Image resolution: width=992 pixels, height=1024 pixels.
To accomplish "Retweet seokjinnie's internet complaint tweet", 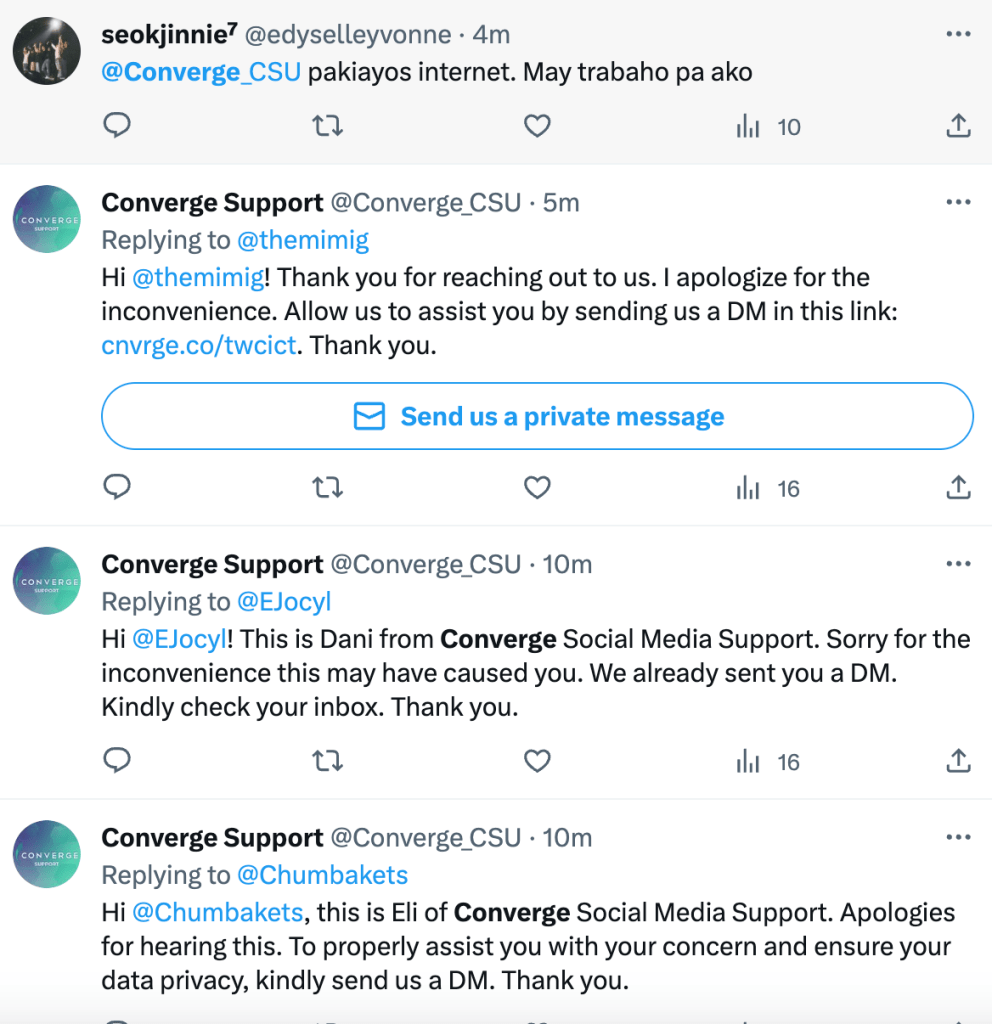I will click(327, 126).
